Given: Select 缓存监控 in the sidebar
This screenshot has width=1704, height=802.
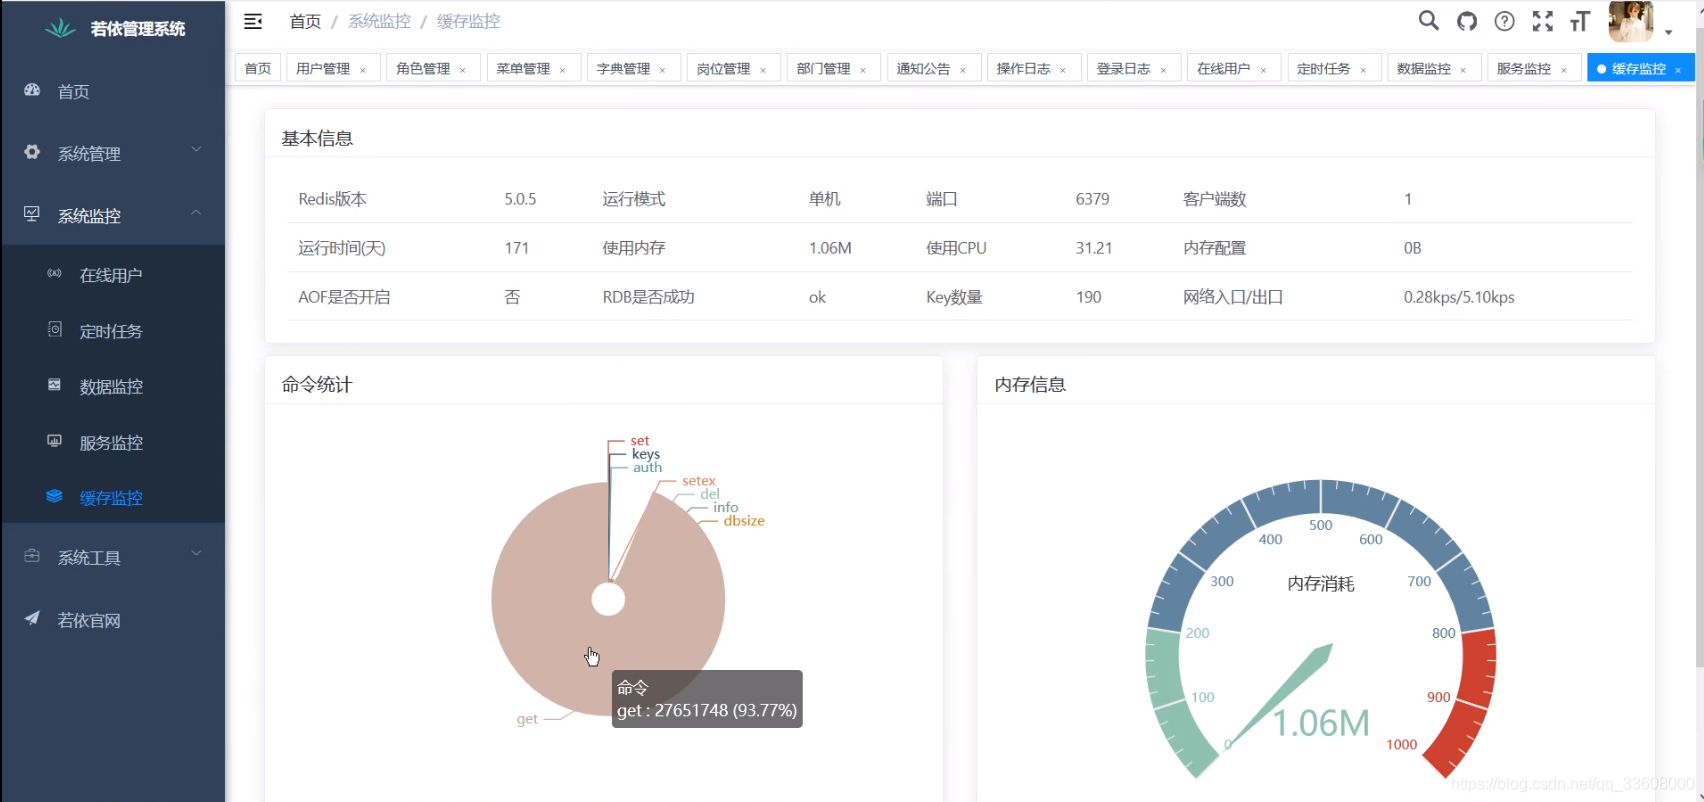Looking at the screenshot, I should click(112, 498).
